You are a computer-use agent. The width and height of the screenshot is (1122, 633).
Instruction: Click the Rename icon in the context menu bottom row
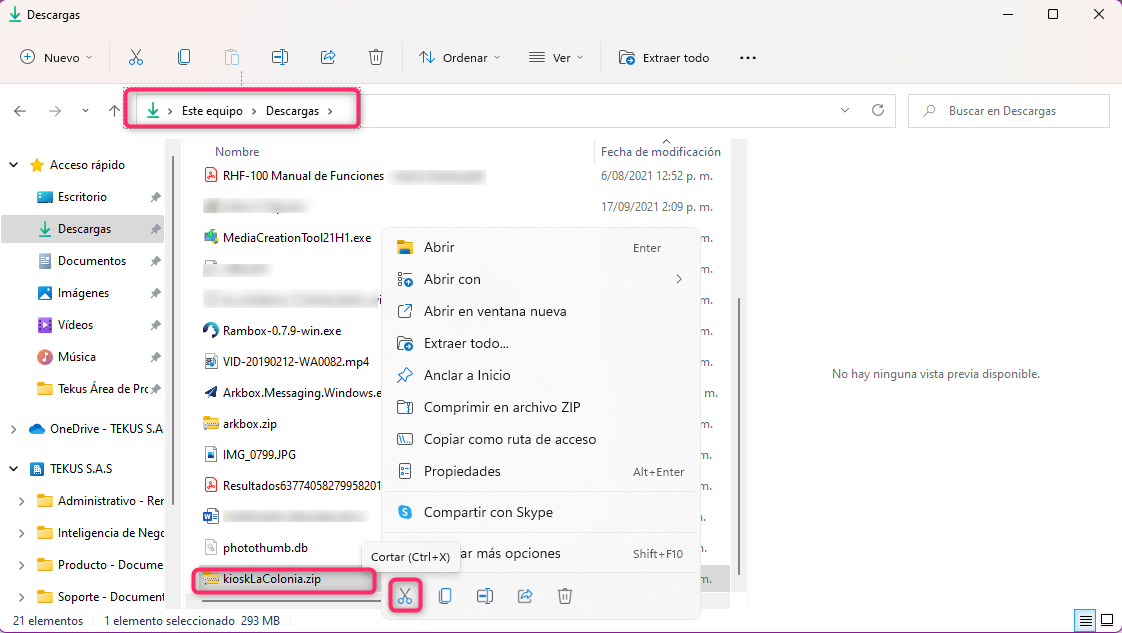click(485, 596)
